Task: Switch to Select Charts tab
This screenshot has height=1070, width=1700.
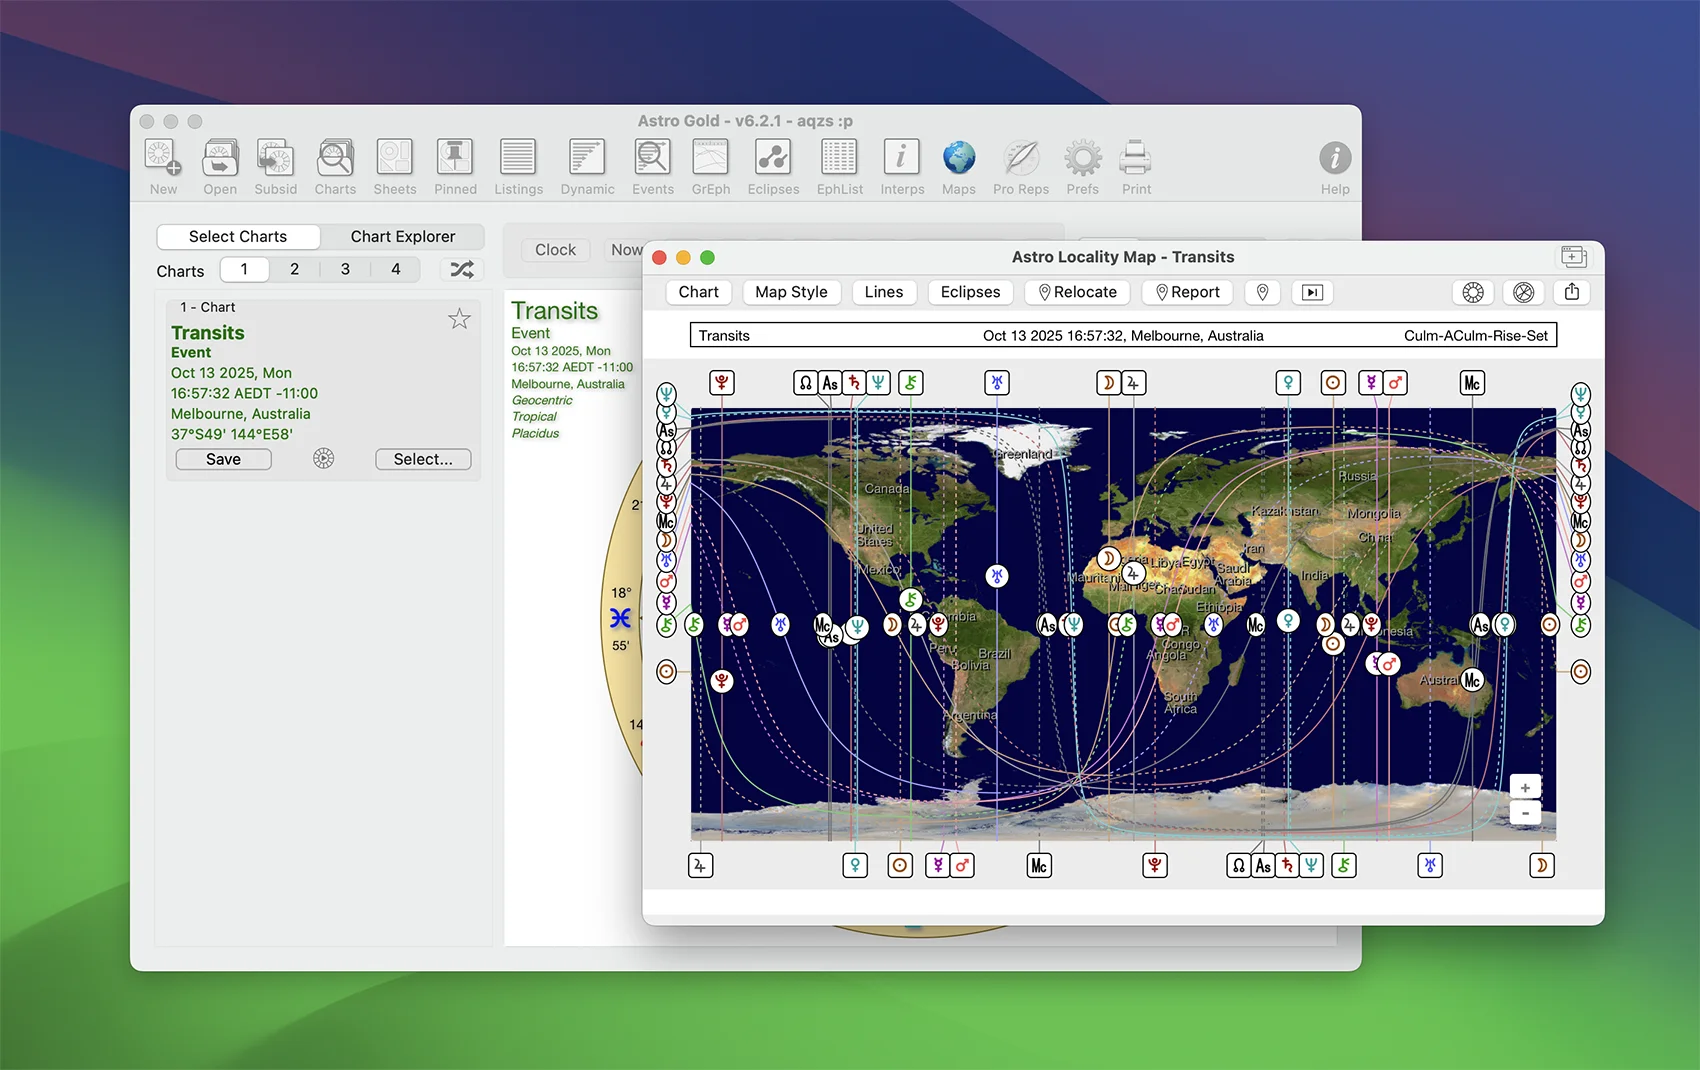Action: point(238,237)
